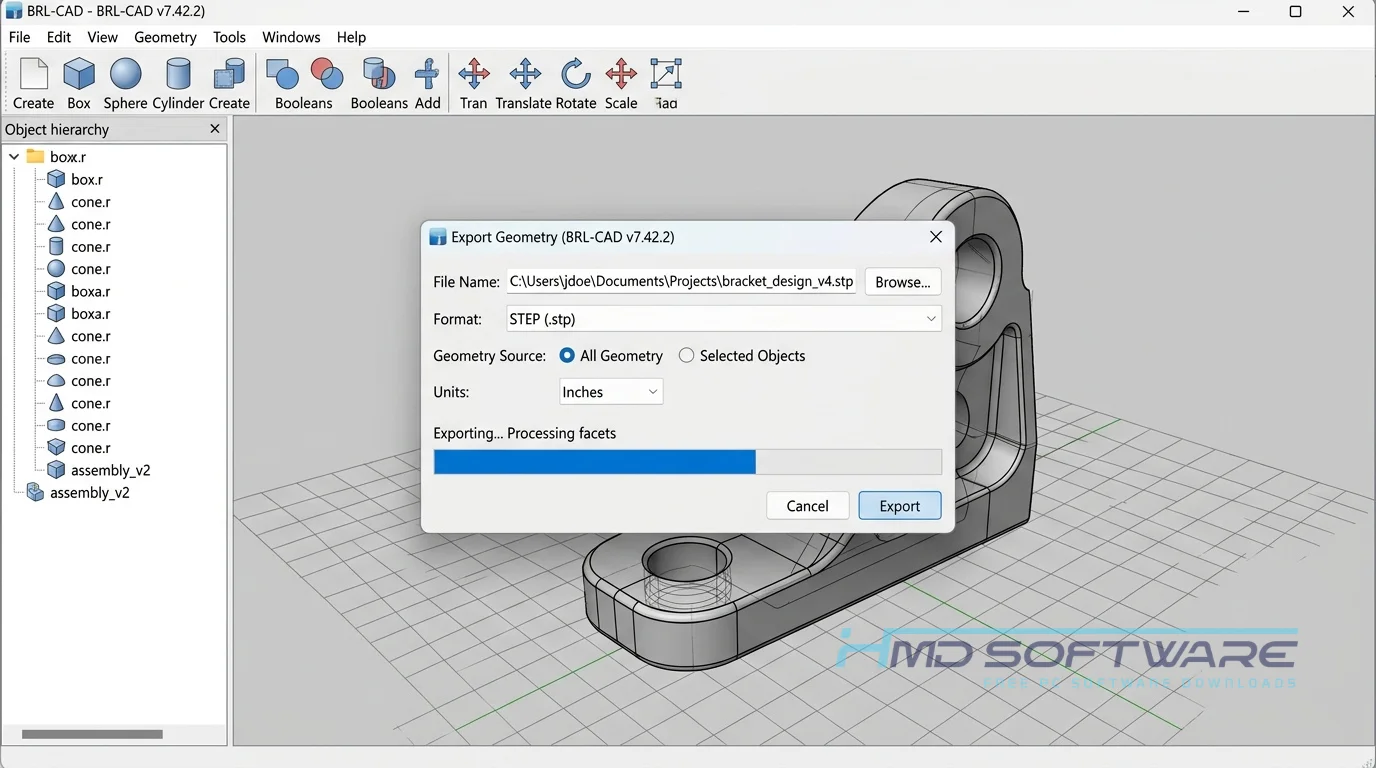The width and height of the screenshot is (1376, 768).
Task: Open the File menu
Action: [19, 37]
